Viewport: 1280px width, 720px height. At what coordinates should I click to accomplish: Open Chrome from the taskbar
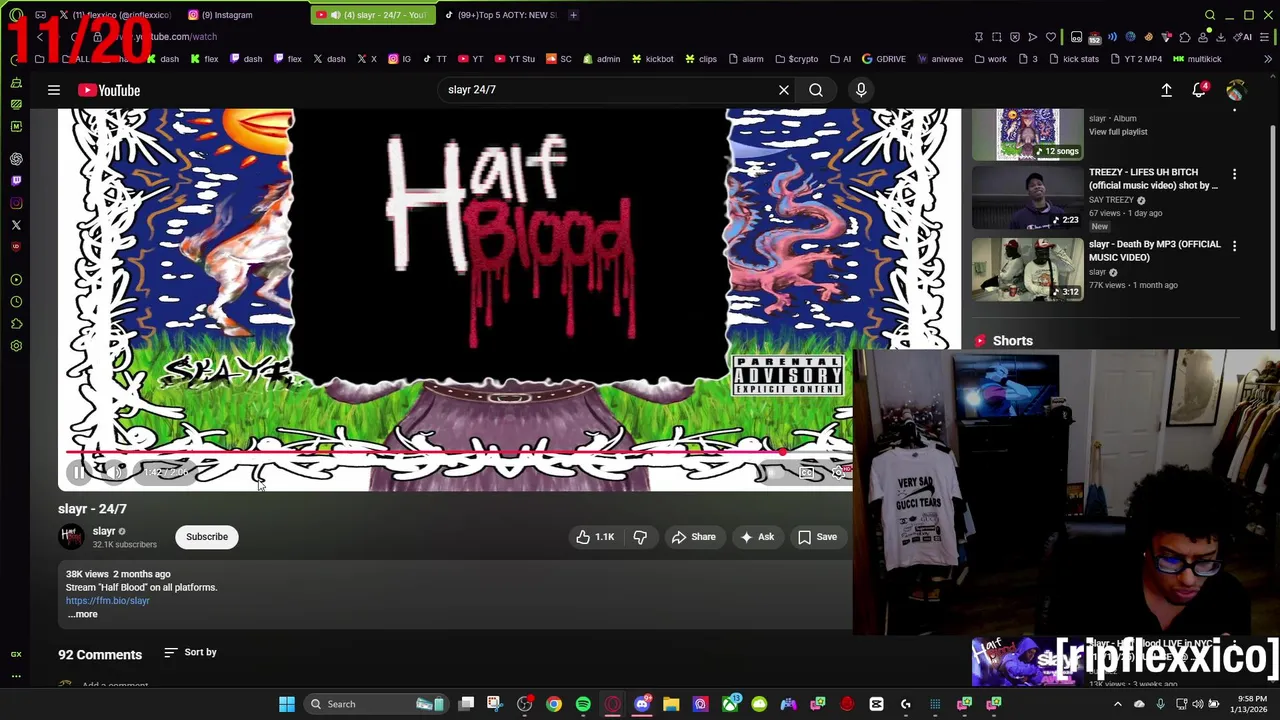tap(554, 704)
